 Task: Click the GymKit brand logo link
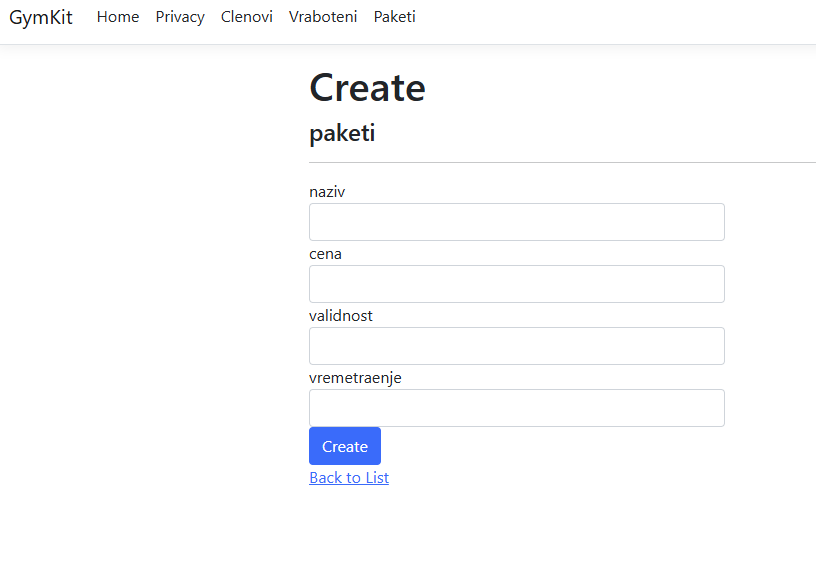point(41,17)
